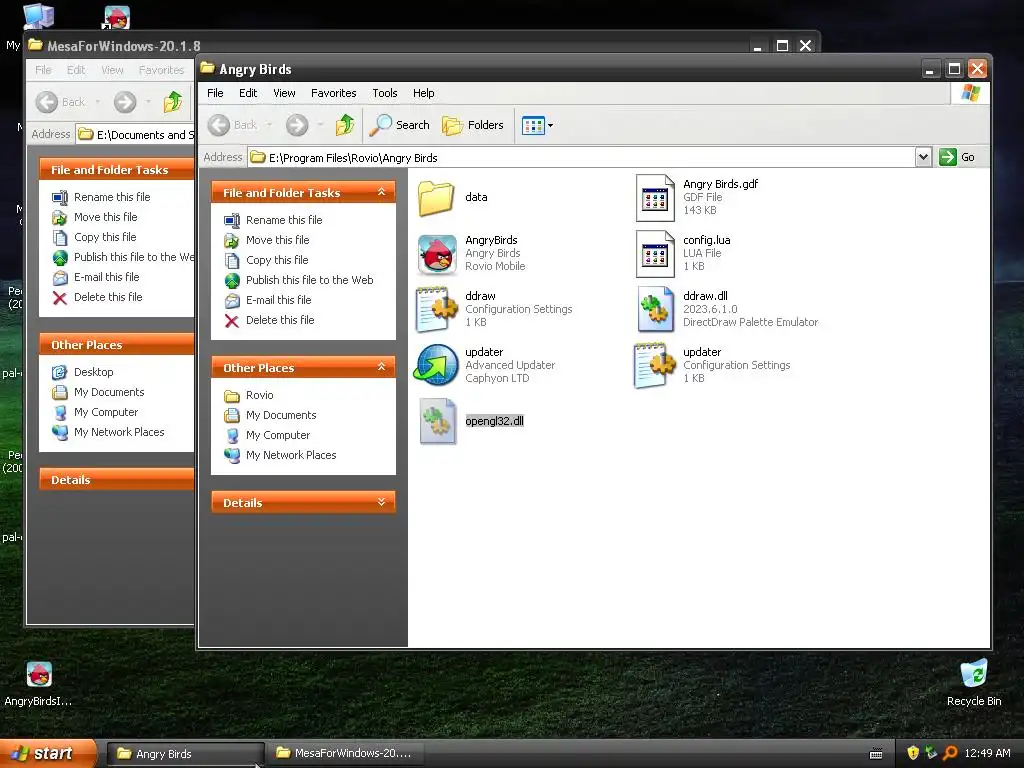1024x768 pixels.
Task: Switch to MesaForWindows taskbar button
Action: pos(345,754)
